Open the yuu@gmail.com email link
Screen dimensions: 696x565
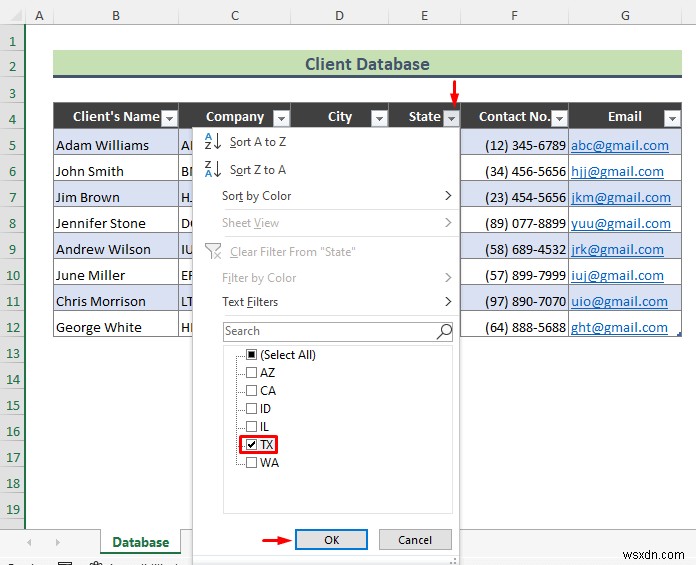point(621,223)
